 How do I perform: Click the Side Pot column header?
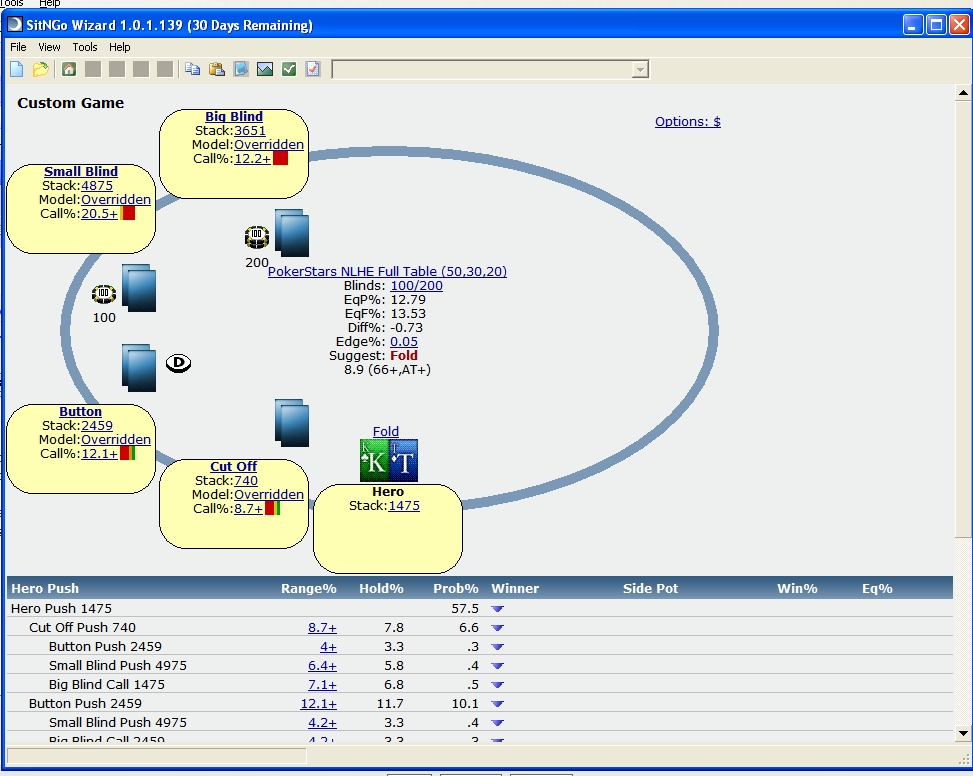[x=650, y=589]
